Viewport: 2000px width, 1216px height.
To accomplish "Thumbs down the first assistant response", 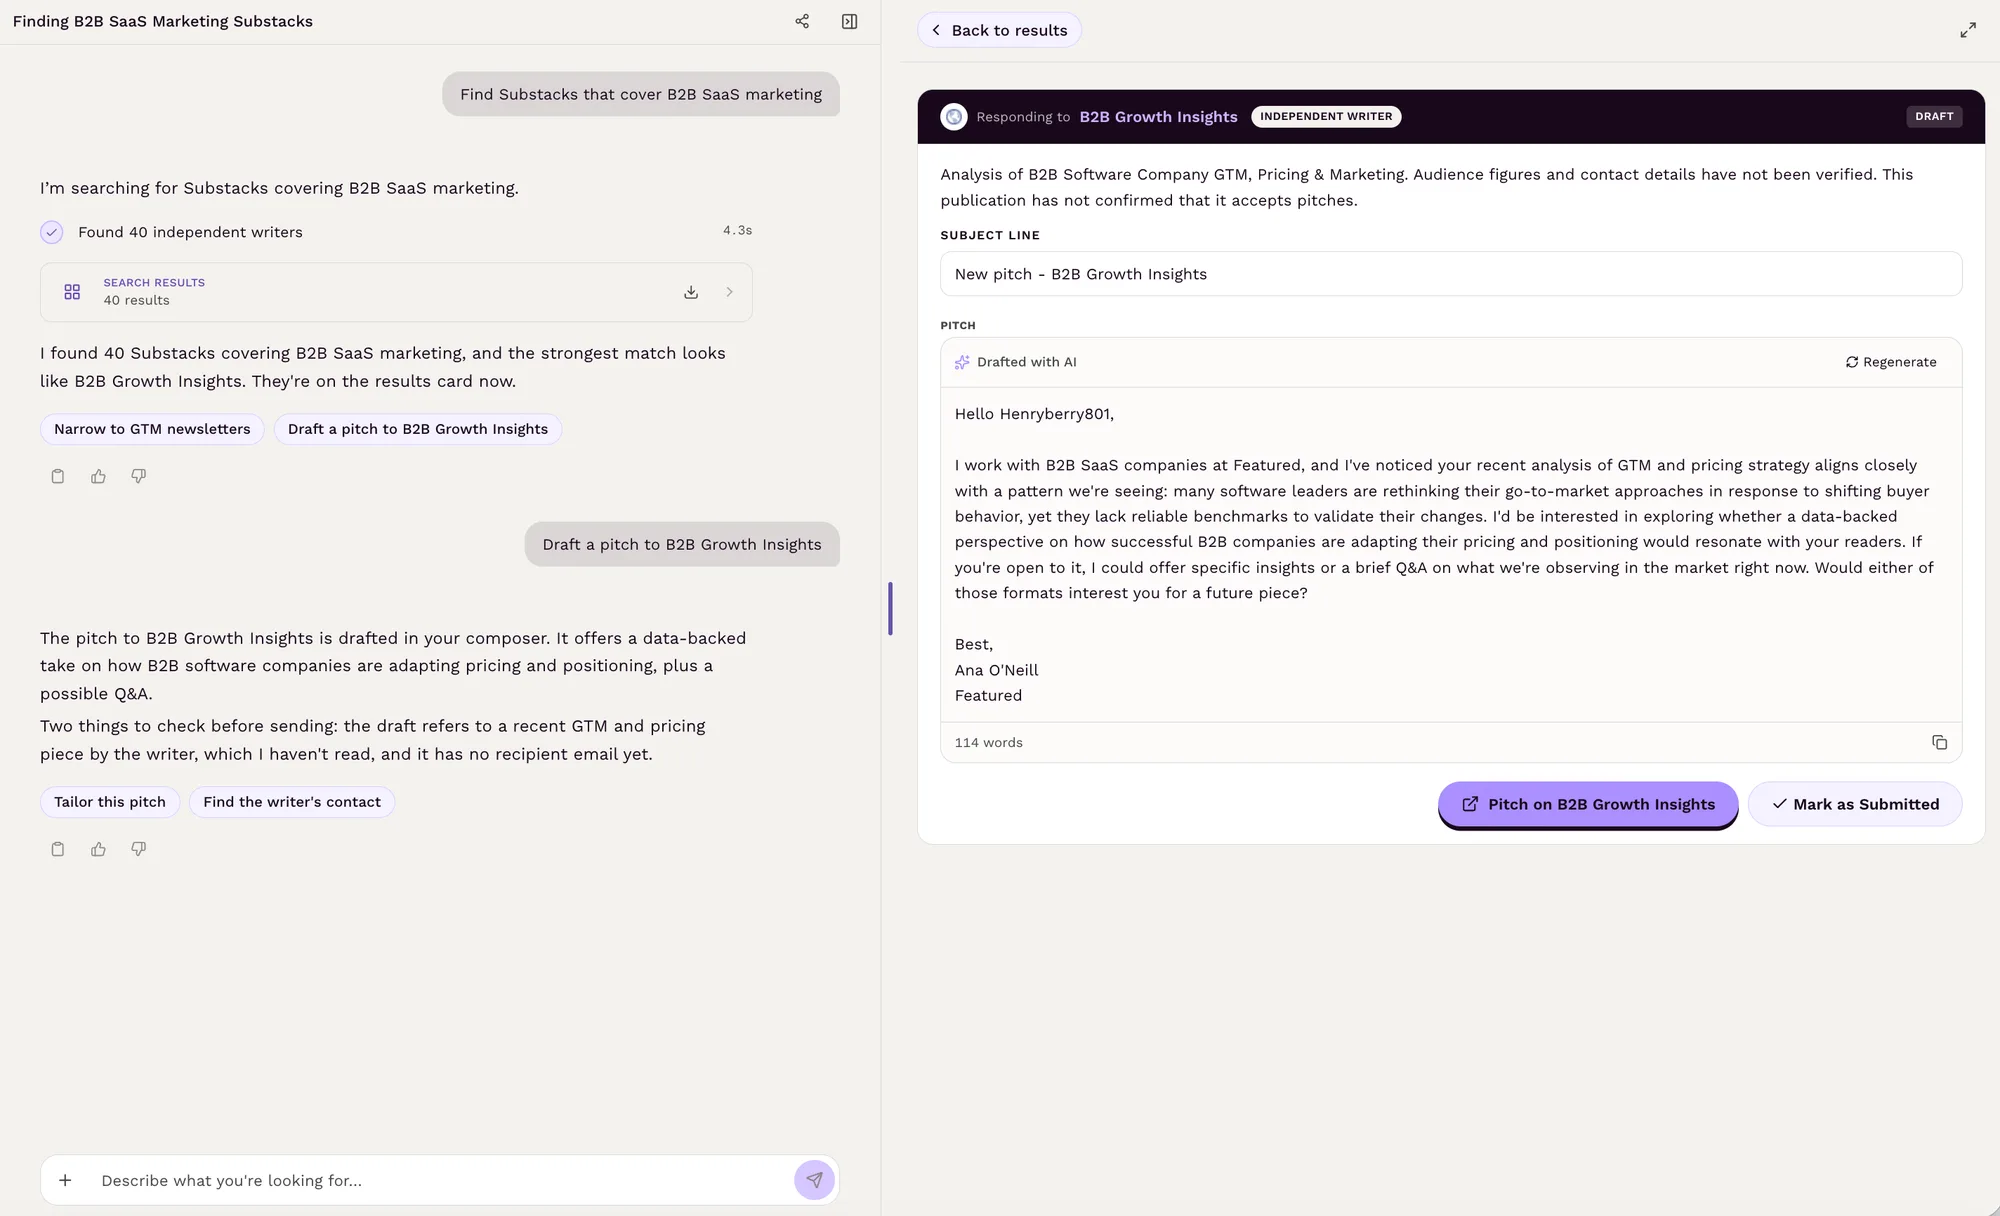I will coord(139,476).
